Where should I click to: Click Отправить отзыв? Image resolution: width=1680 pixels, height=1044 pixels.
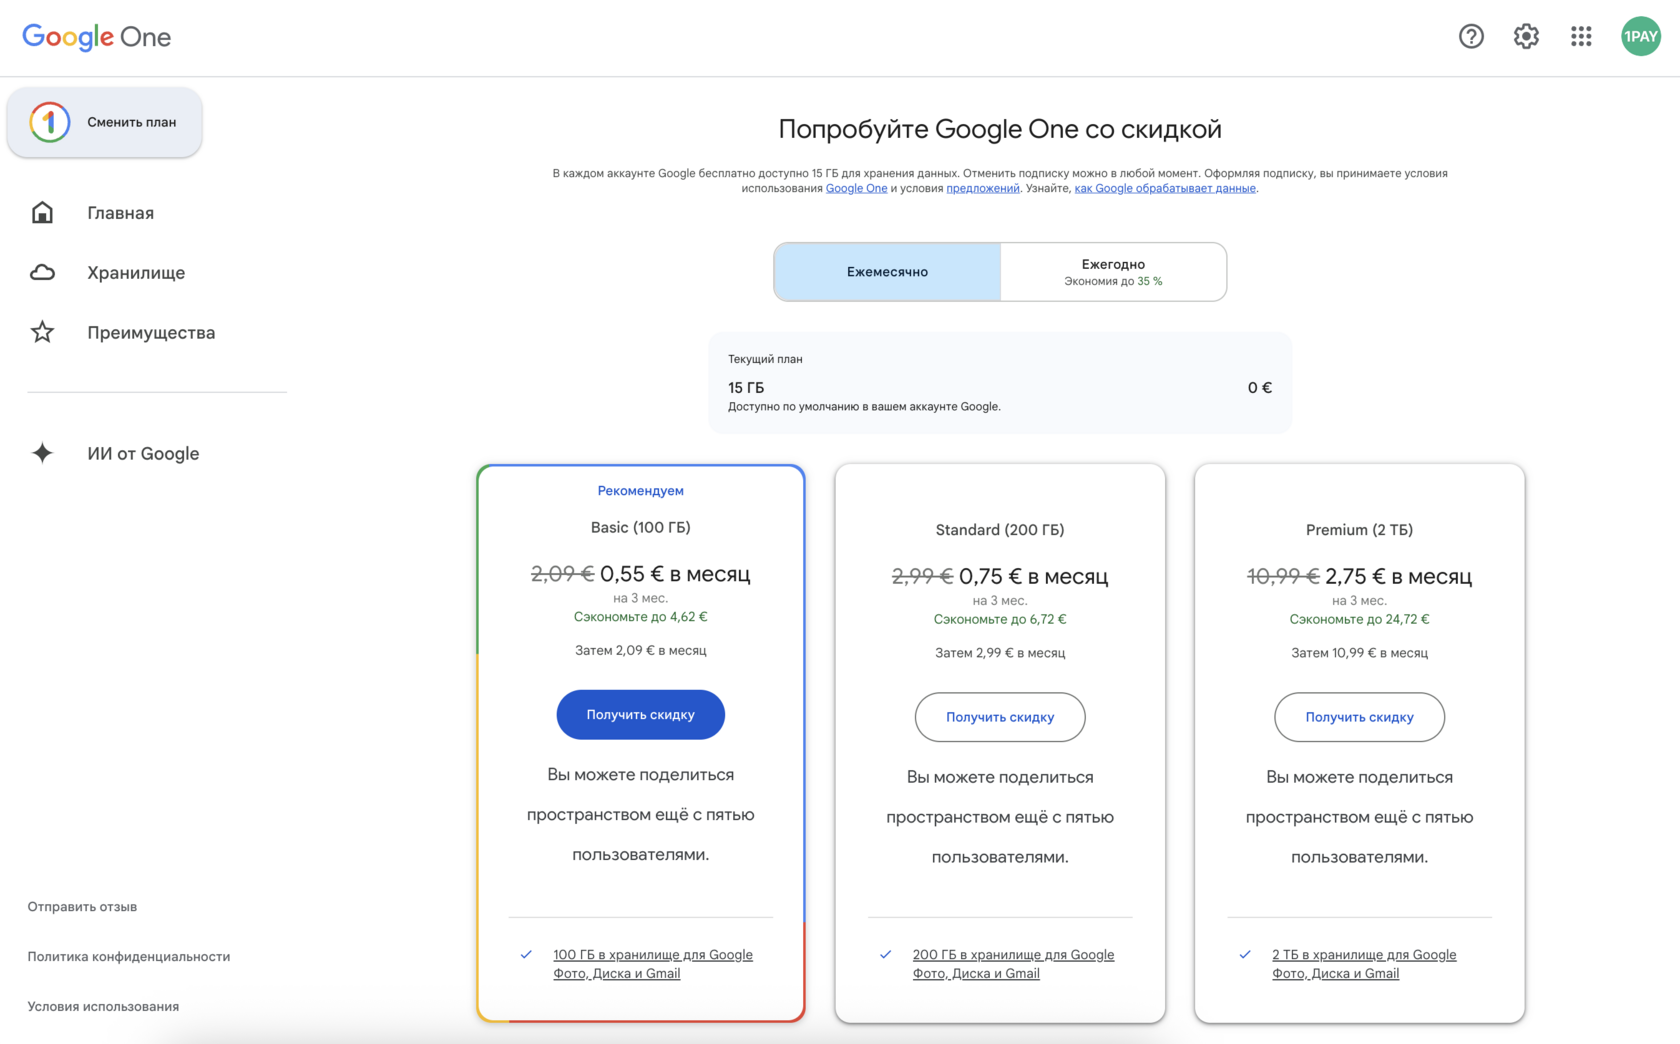tap(82, 907)
